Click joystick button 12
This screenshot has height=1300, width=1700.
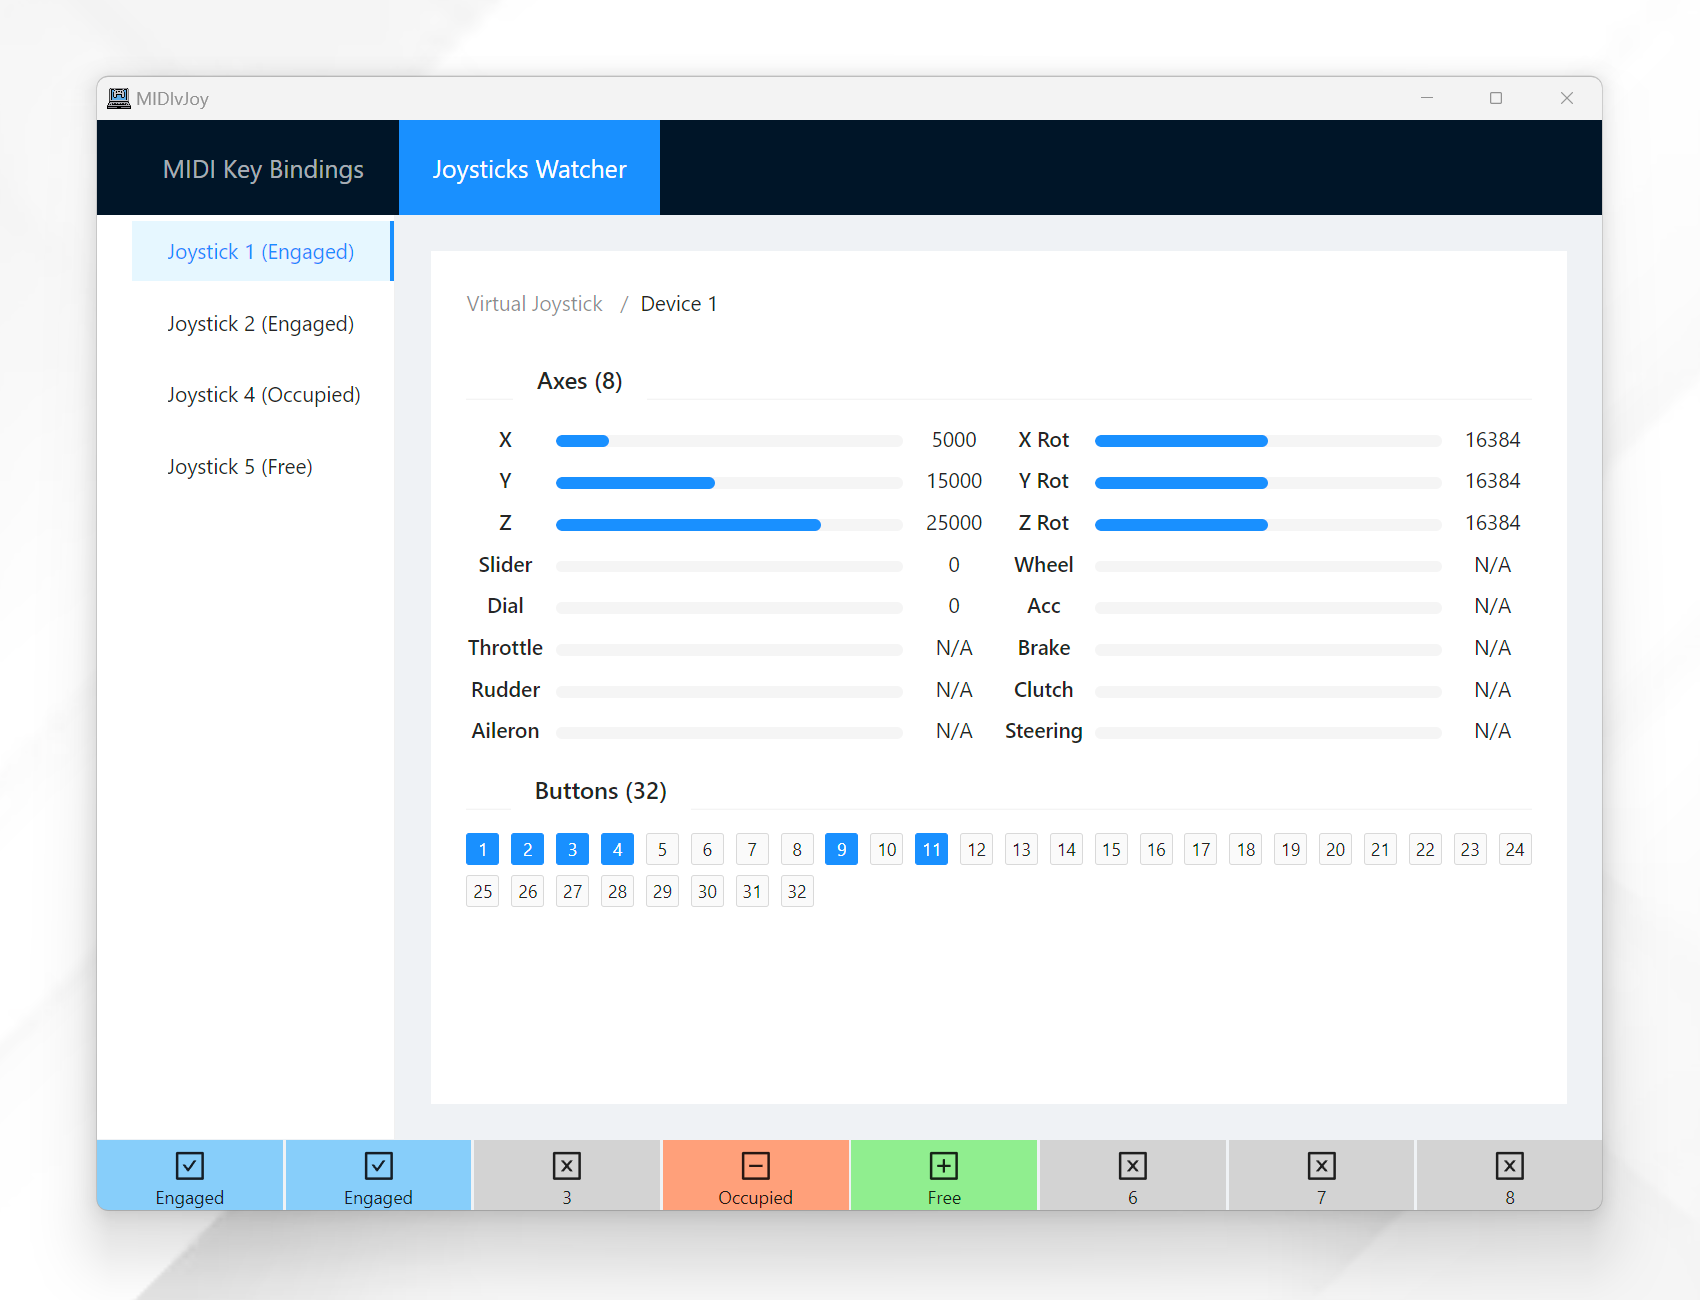(x=977, y=849)
